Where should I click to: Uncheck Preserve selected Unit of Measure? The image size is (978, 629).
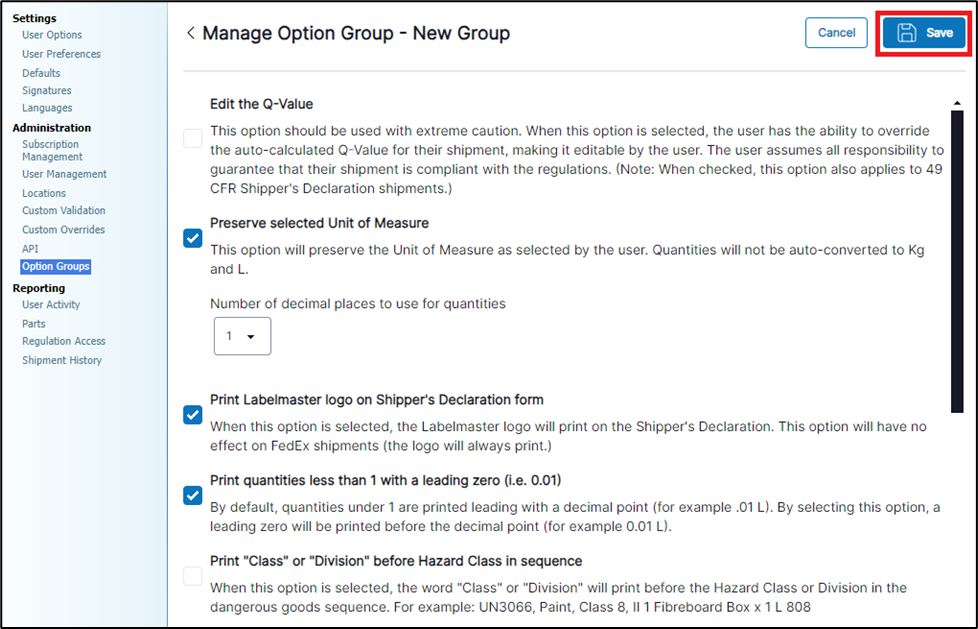point(193,238)
